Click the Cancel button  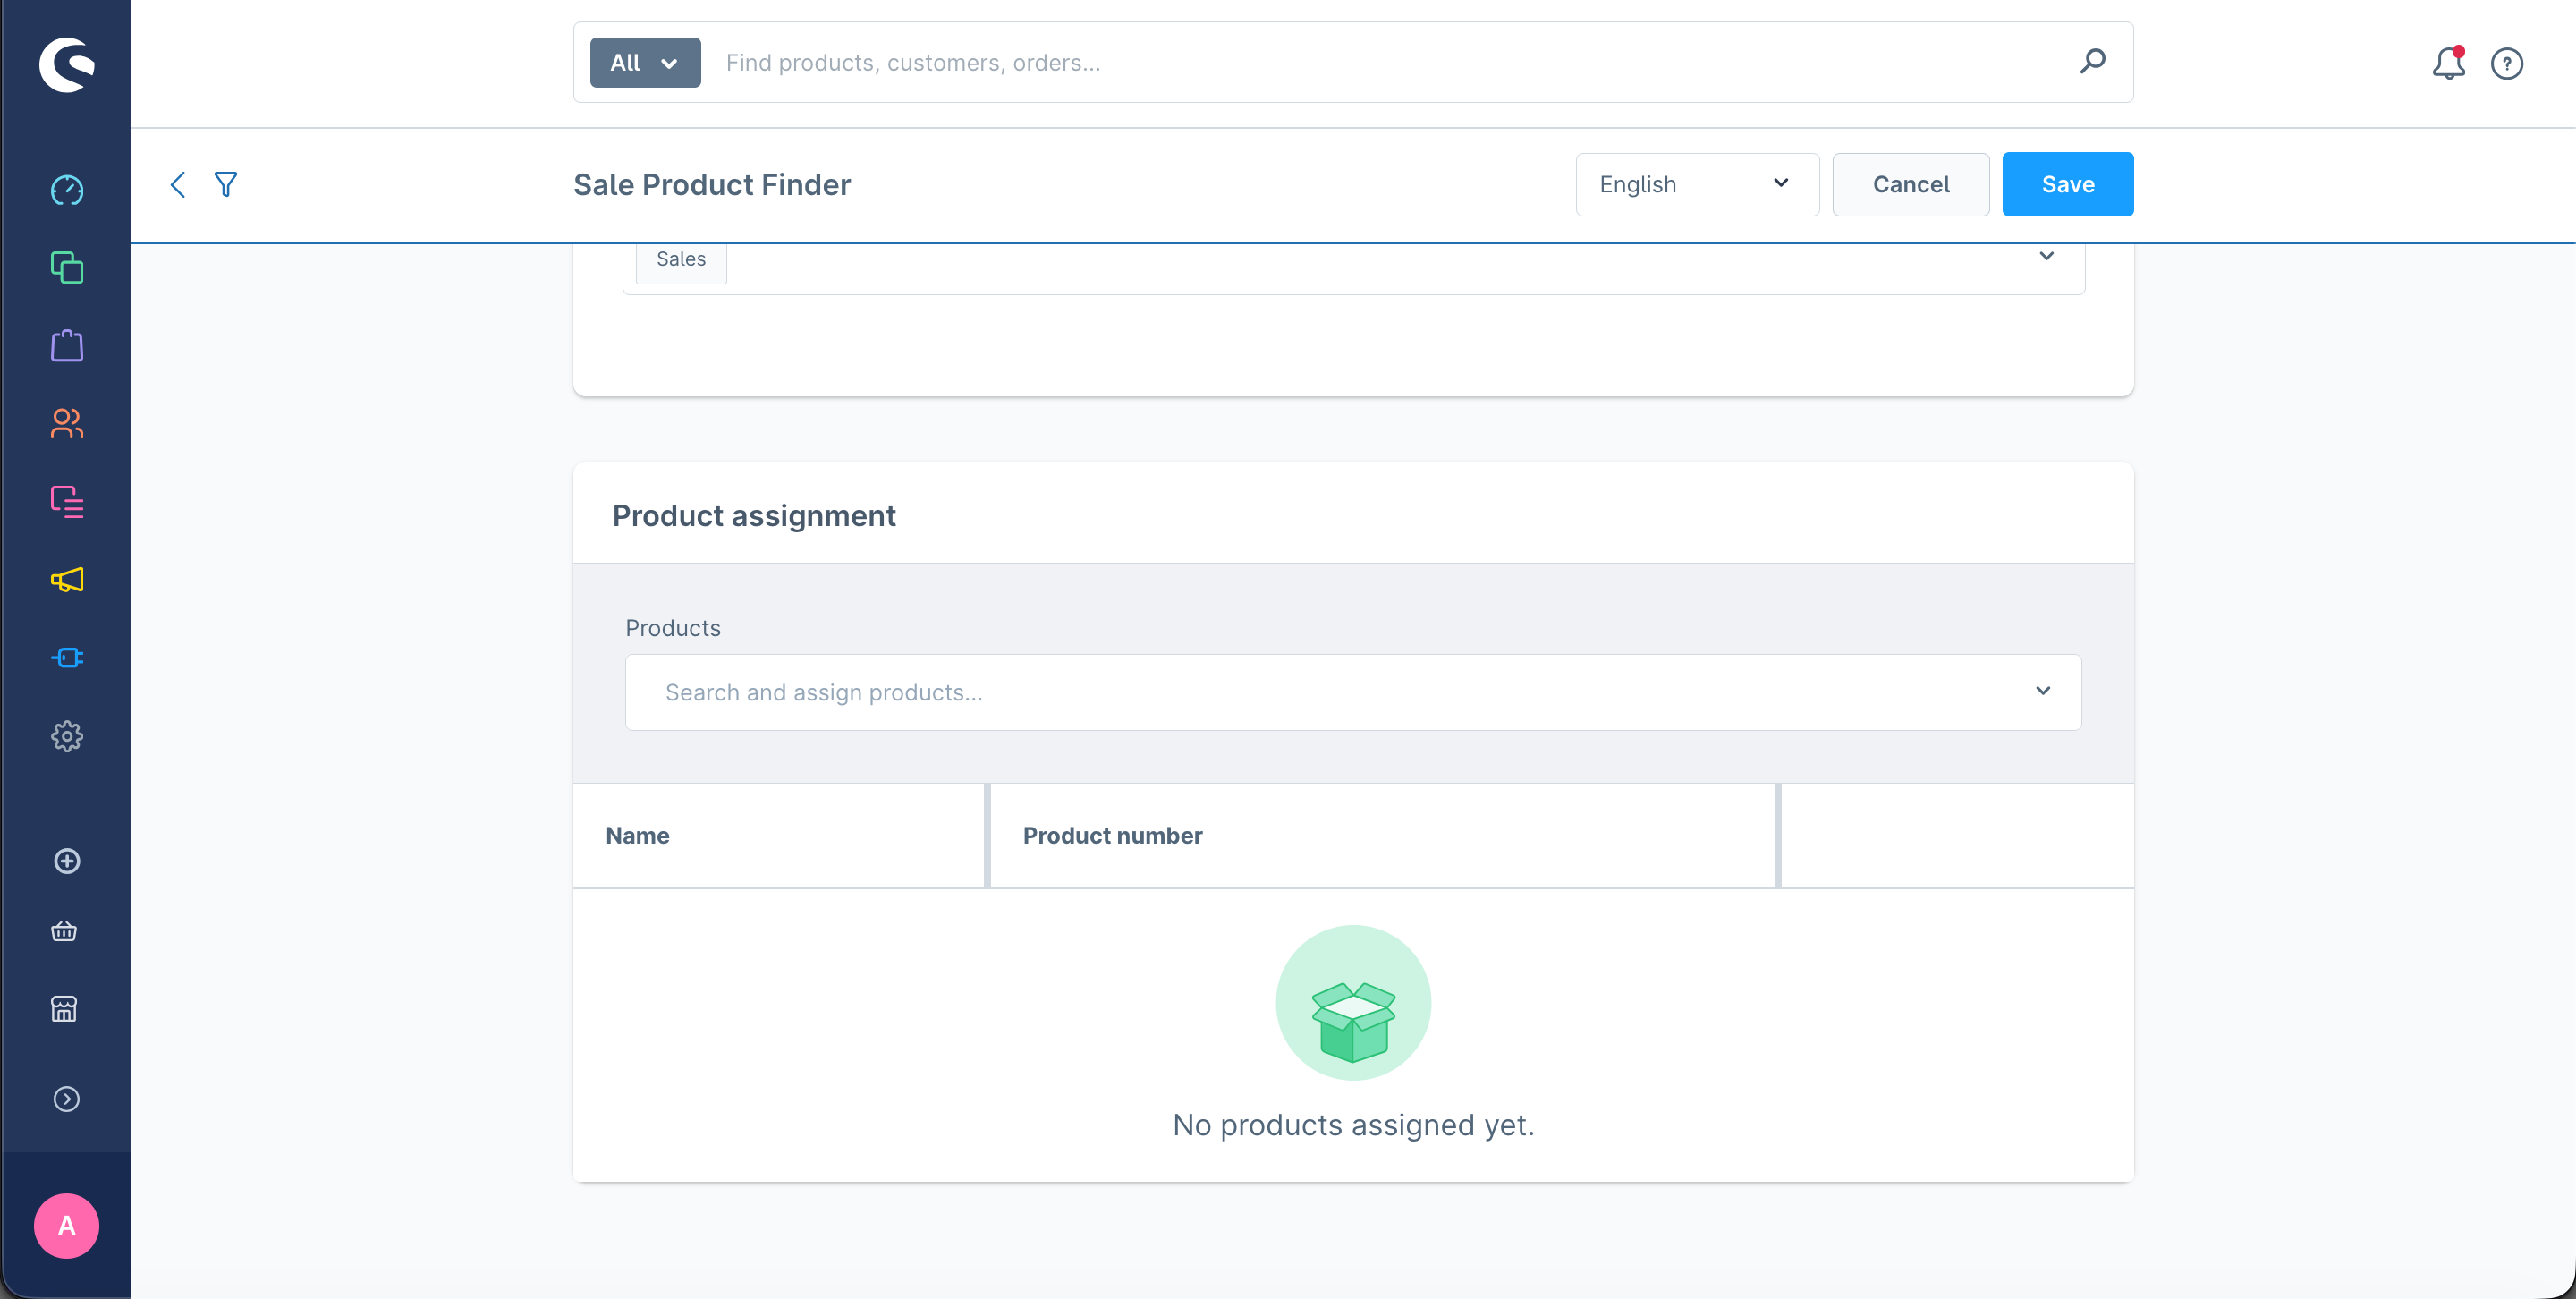click(x=1910, y=184)
